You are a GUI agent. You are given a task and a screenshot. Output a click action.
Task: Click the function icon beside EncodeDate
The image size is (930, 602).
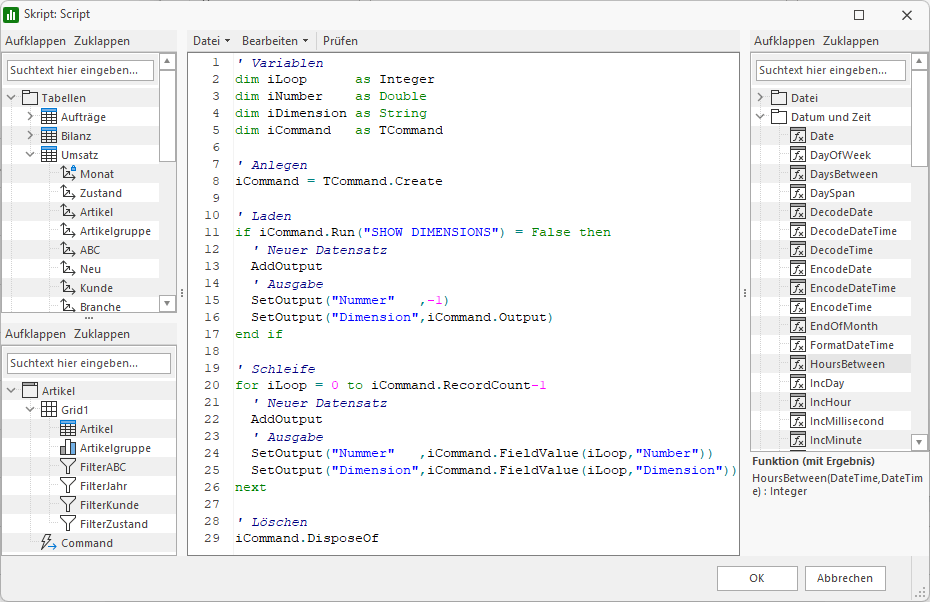798,269
